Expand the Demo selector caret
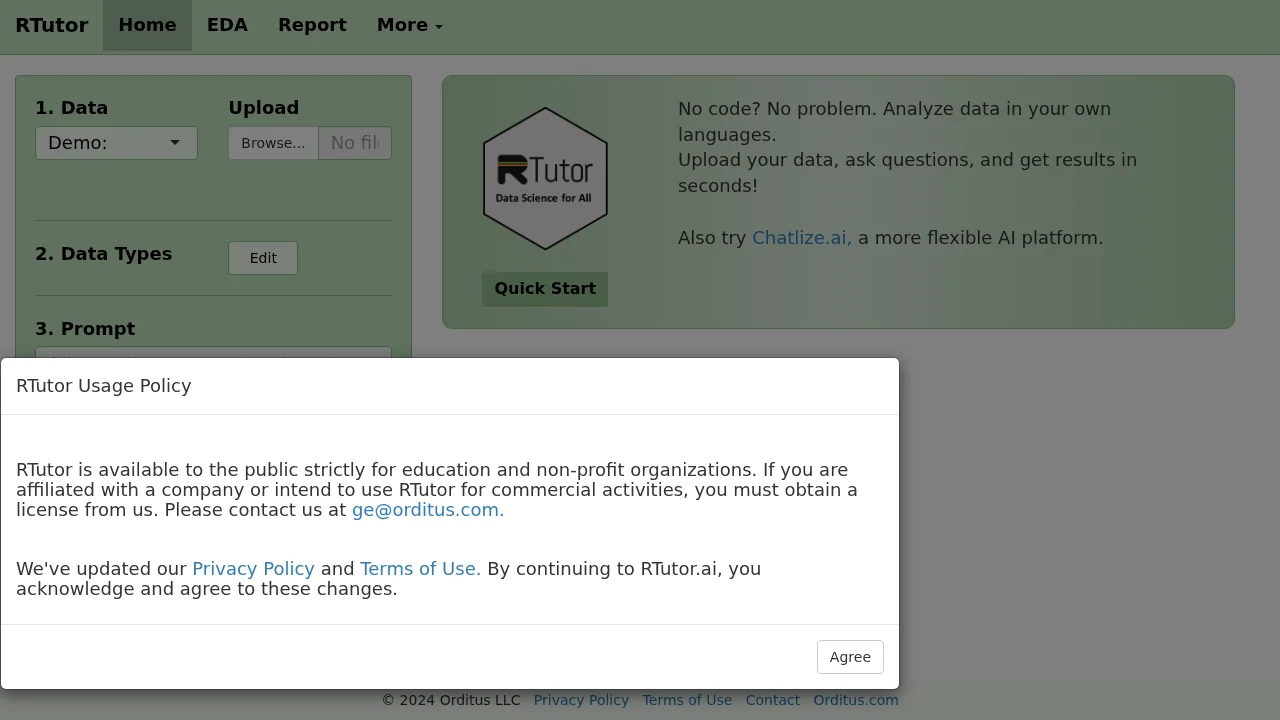 pyautogui.click(x=175, y=142)
